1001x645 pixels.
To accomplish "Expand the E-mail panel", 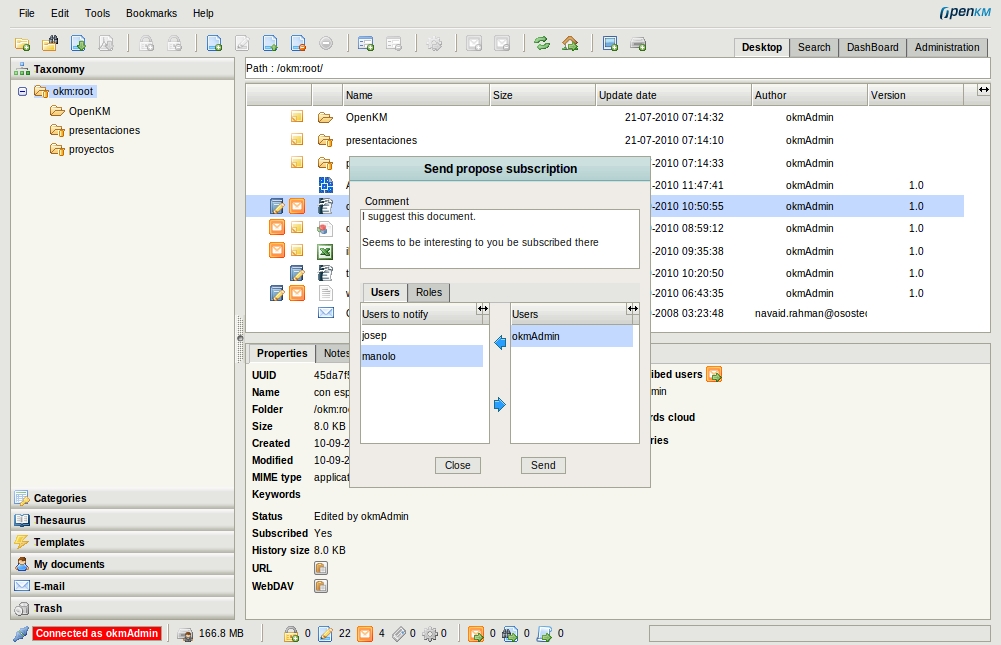I will [x=123, y=586].
